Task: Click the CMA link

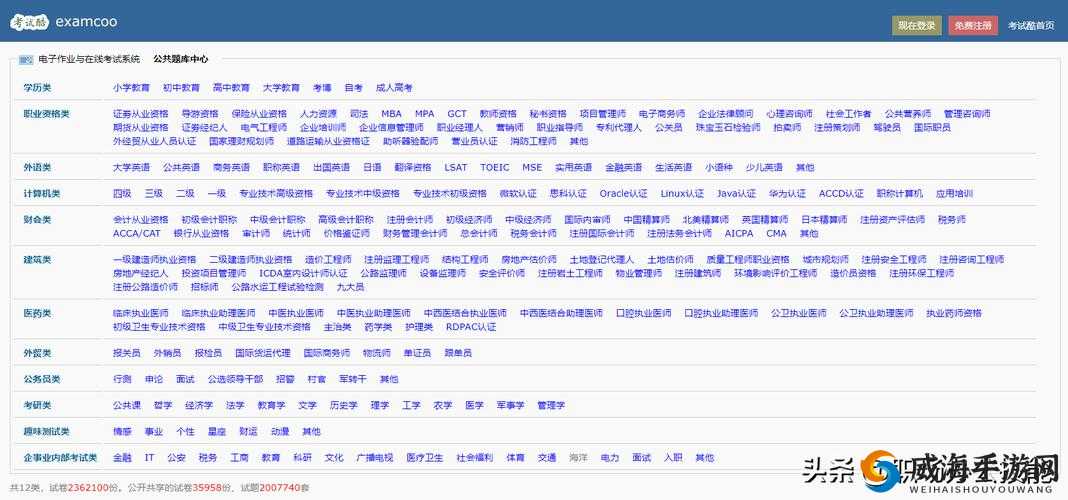Action: [776, 233]
